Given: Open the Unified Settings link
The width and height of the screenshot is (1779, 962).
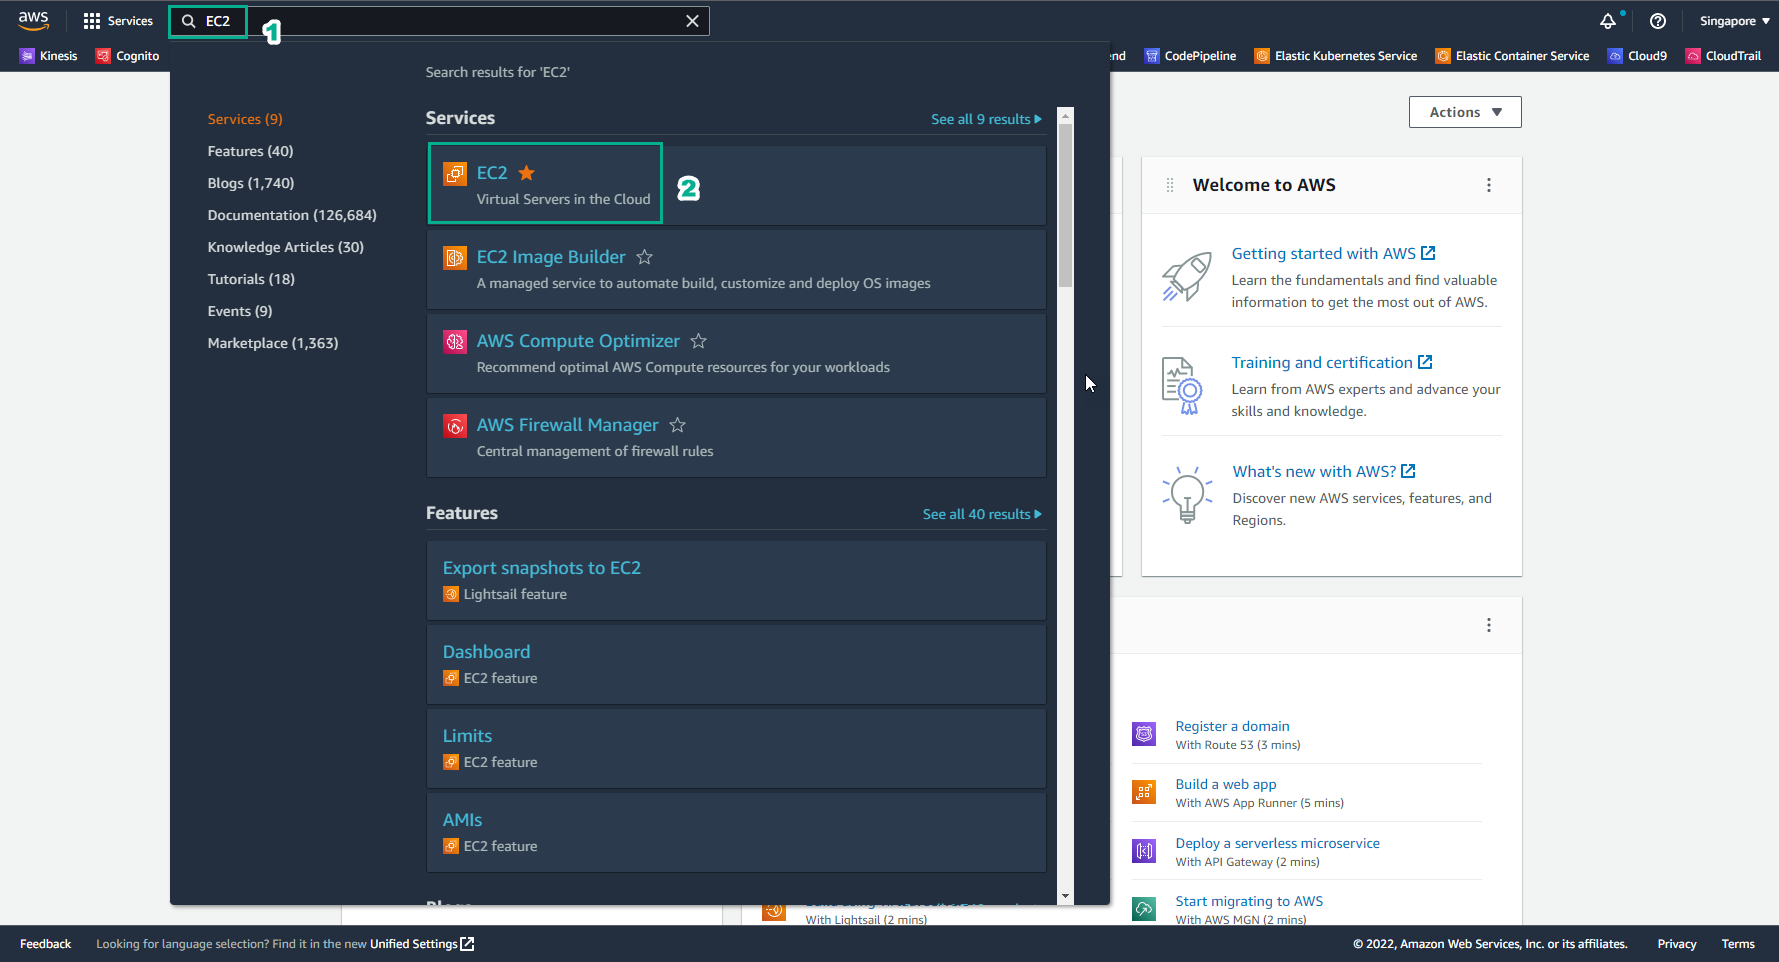Looking at the screenshot, I should point(422,944).
